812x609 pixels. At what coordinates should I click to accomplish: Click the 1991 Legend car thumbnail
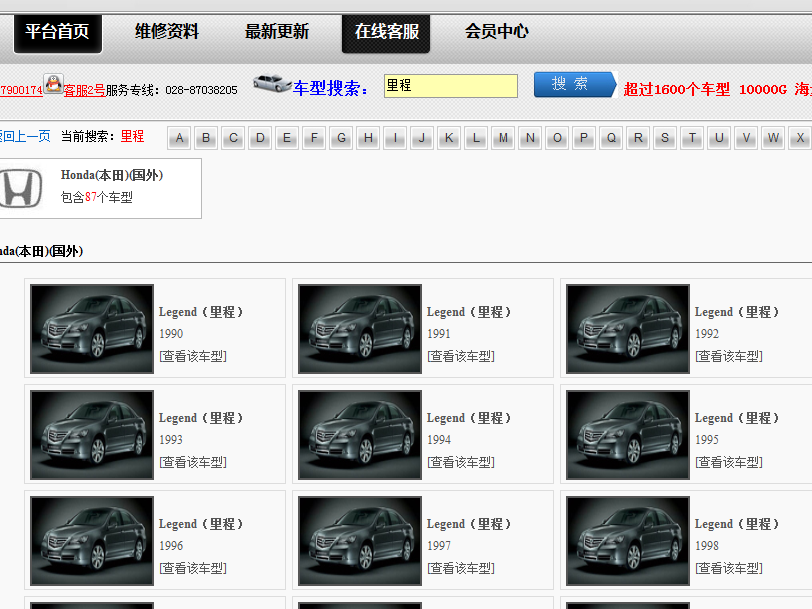pos(360,329)
